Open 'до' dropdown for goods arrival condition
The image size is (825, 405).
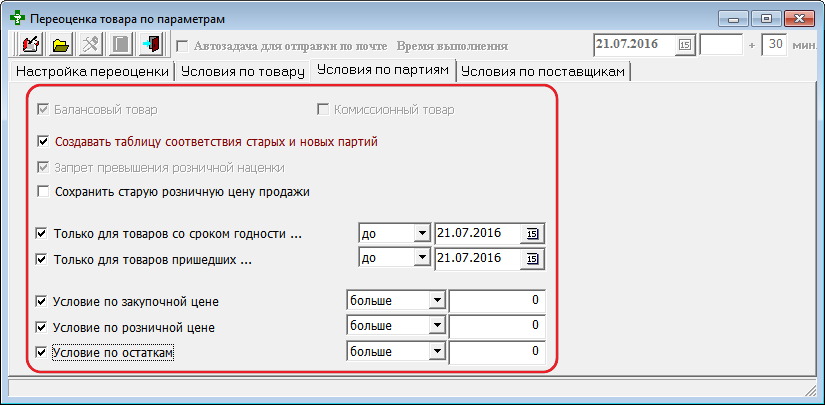pyautogui.click(x=421, y=259)
